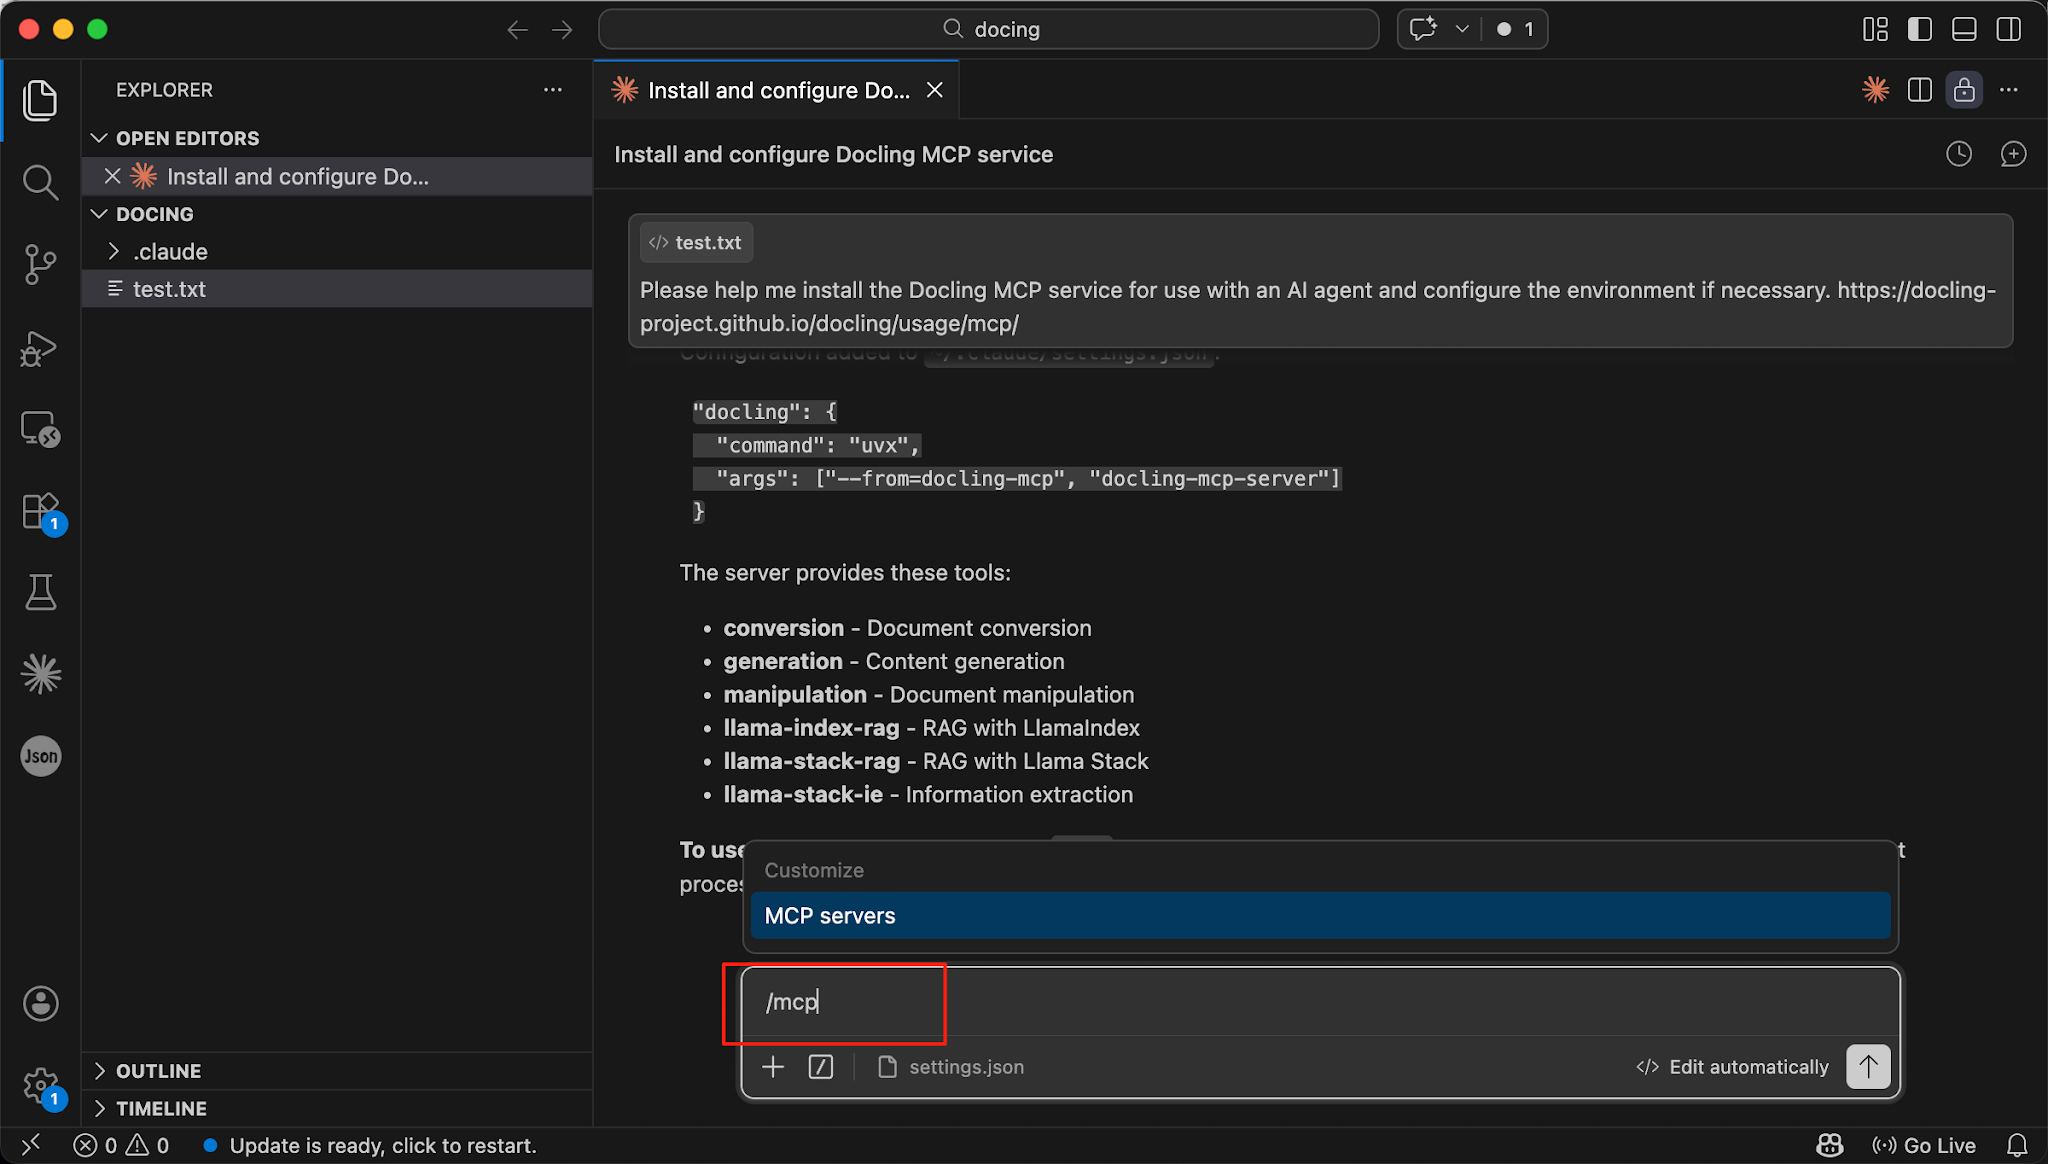Select MCP servers from command list
The image size is (2048, 1164).
1320,916
